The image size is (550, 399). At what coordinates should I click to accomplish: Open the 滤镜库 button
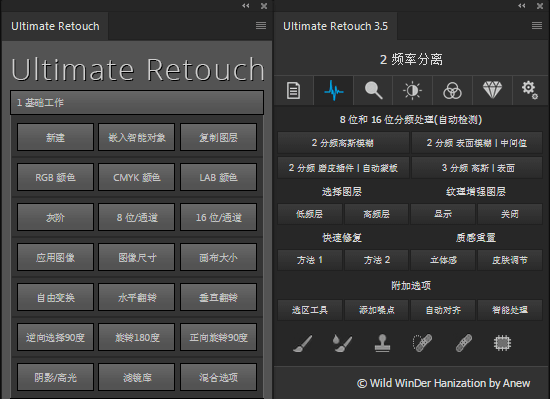[x=136, y=377]
